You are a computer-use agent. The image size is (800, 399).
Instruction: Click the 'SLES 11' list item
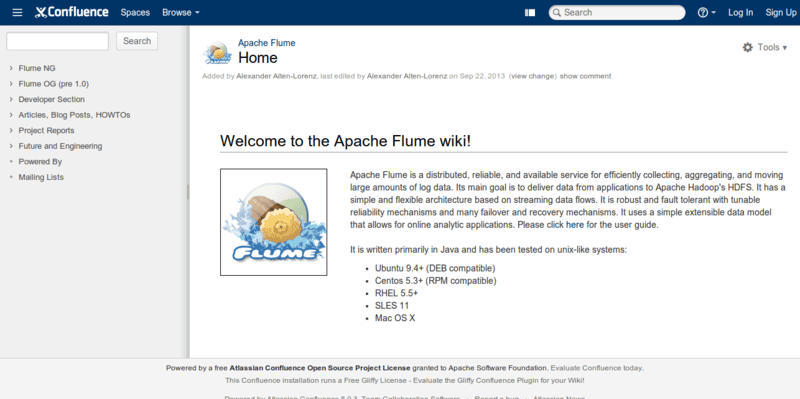[x=392, y=306]
